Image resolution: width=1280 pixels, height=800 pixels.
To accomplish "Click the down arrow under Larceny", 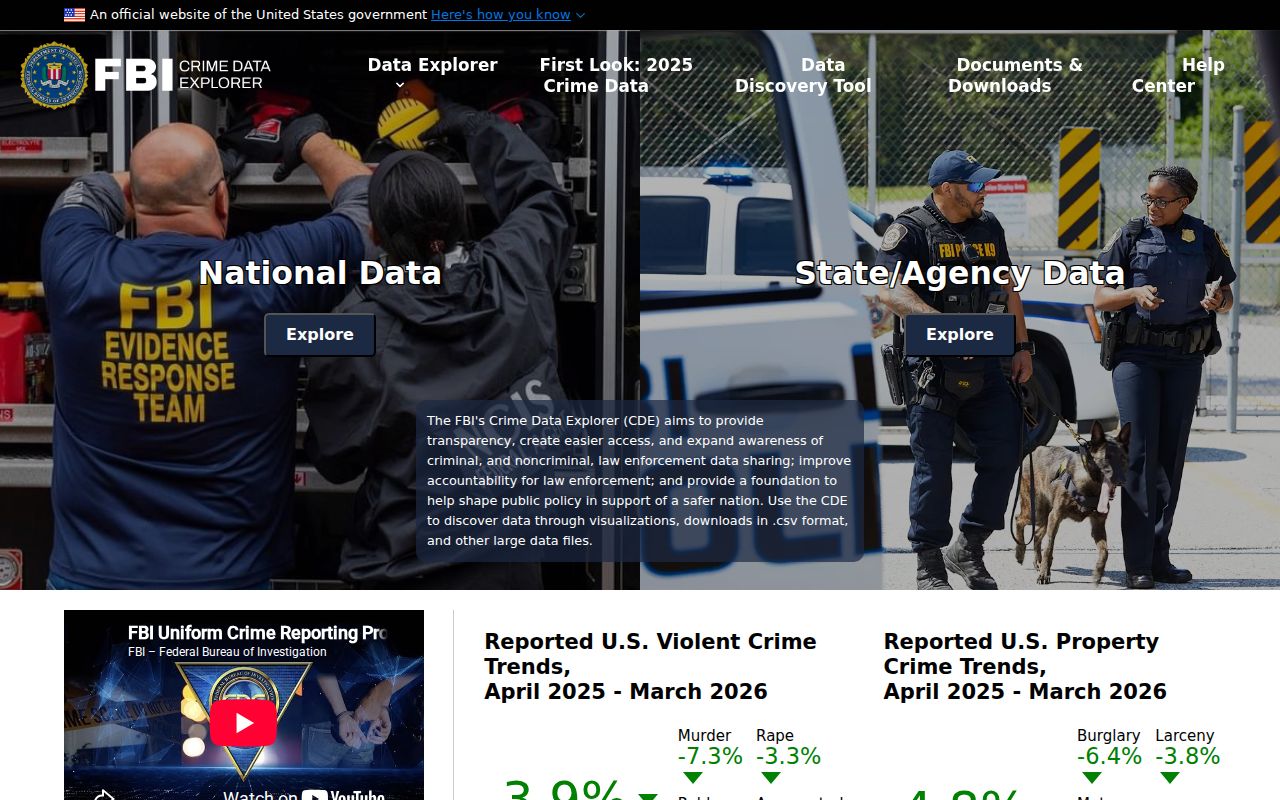I will [x=1170, y=777].
